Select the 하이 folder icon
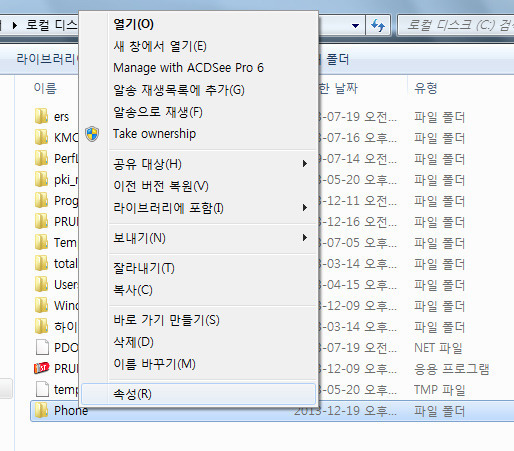The height and width of the screenshot is (451, 514). (41, 326)
